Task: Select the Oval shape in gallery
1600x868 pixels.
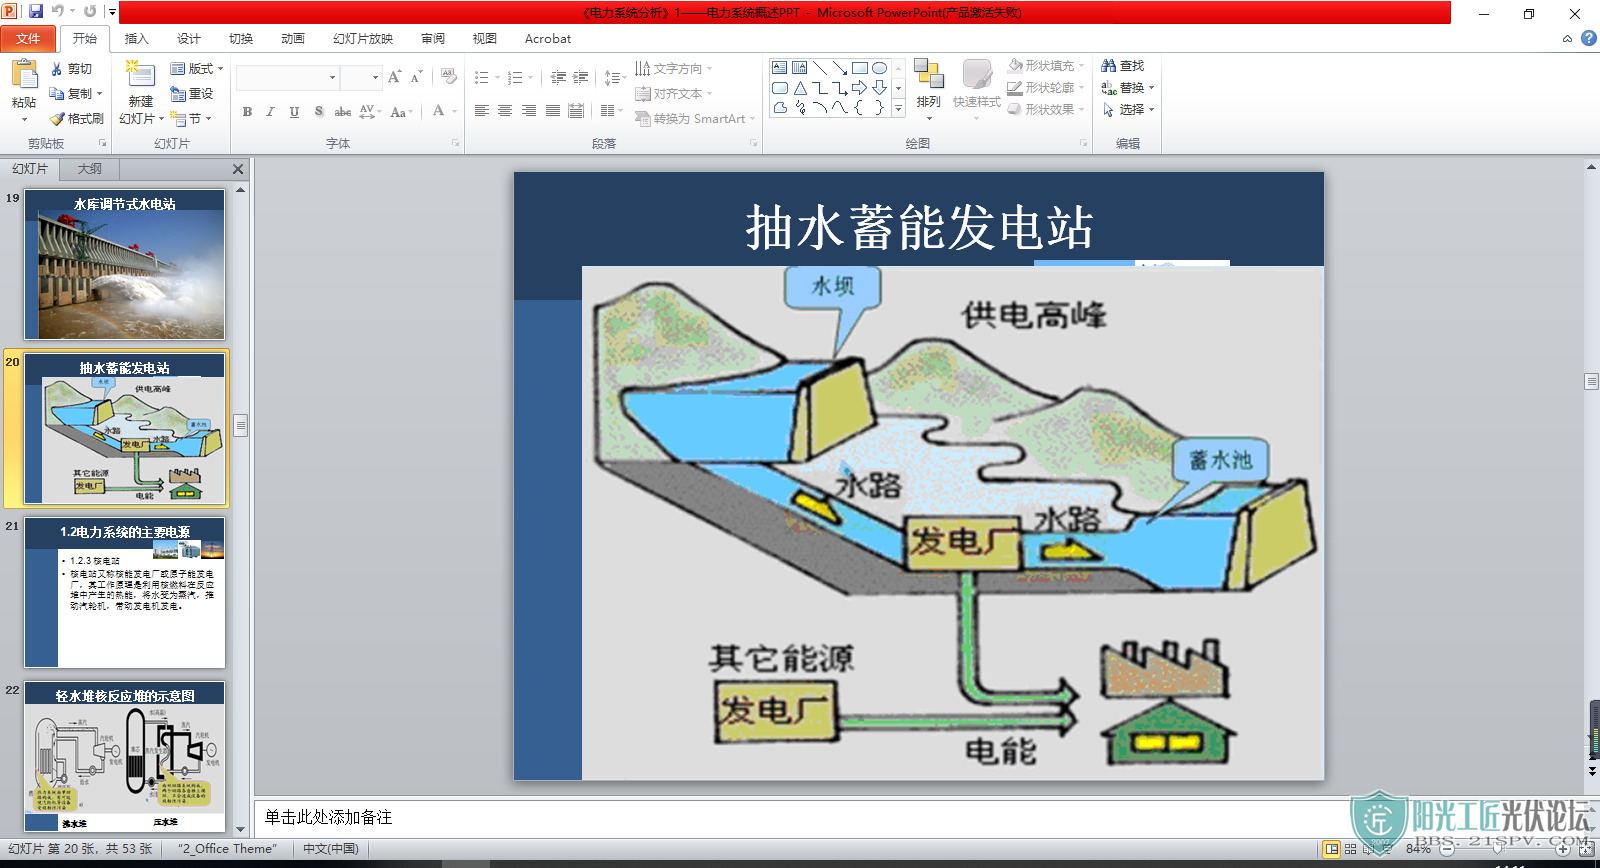Action: point(879,68)
